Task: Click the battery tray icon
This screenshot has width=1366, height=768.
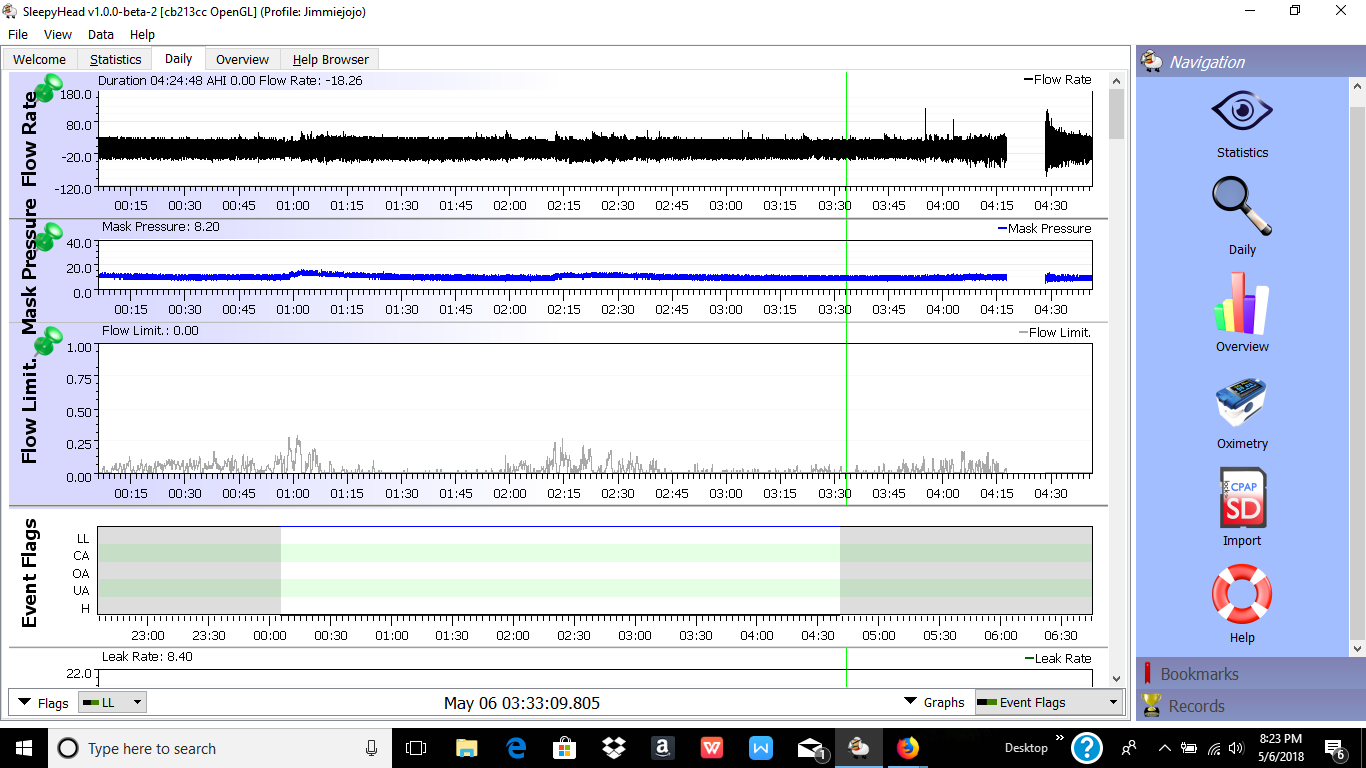Action: pos(1189,748)
